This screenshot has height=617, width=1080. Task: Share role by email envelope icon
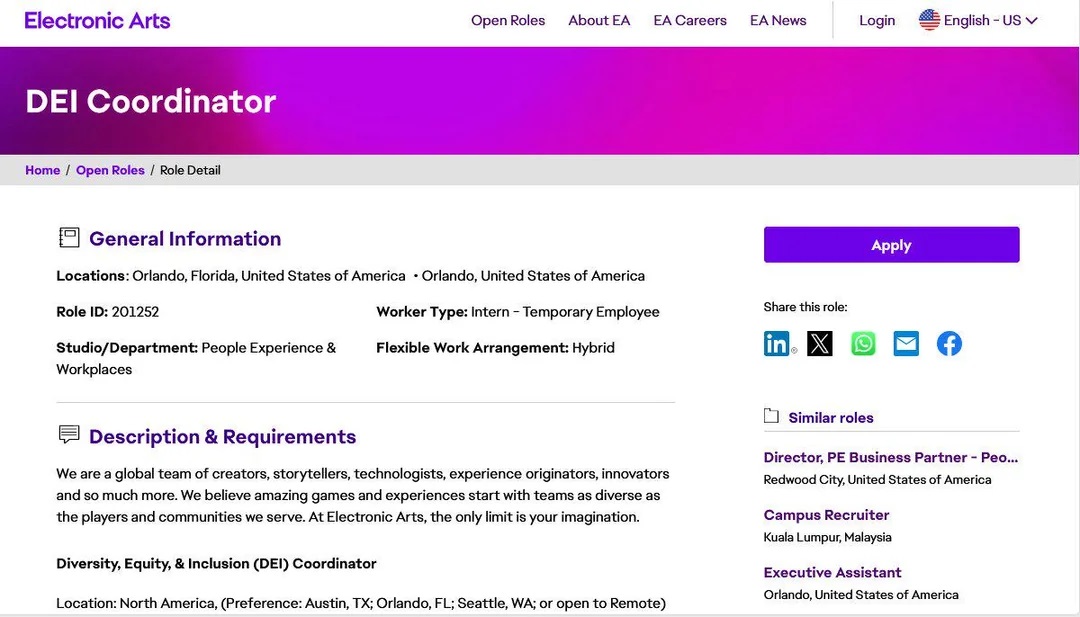[906, 343]
